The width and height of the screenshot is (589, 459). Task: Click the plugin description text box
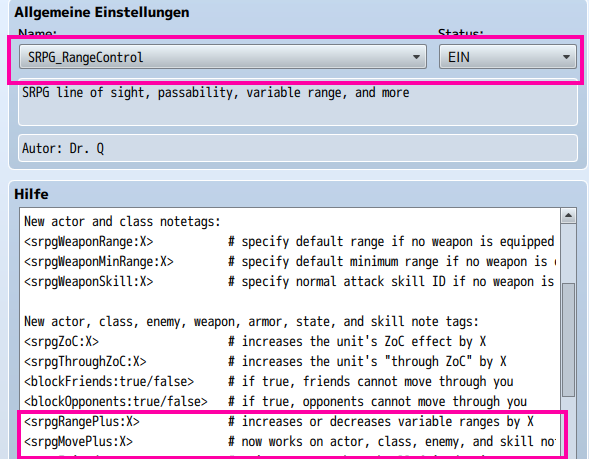[298, 102]
